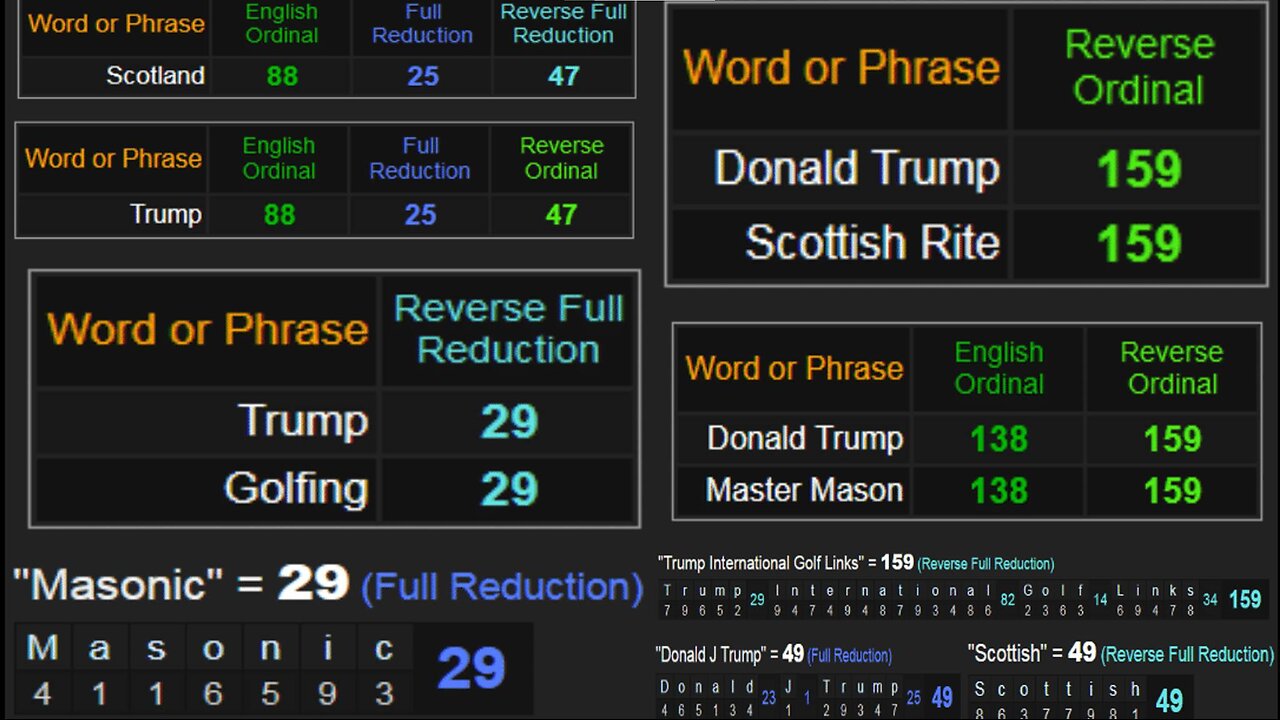Click the word Scotland in the top table
The image size is (1280, 720).
155,75
